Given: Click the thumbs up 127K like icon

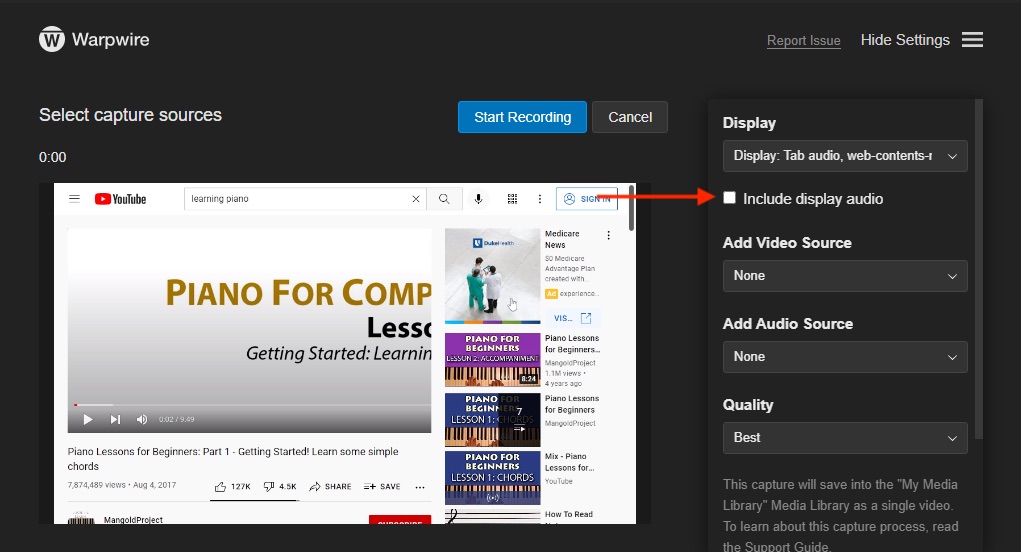Looking at the screenshot, I should pyautogui.click(x=220, y=487).
